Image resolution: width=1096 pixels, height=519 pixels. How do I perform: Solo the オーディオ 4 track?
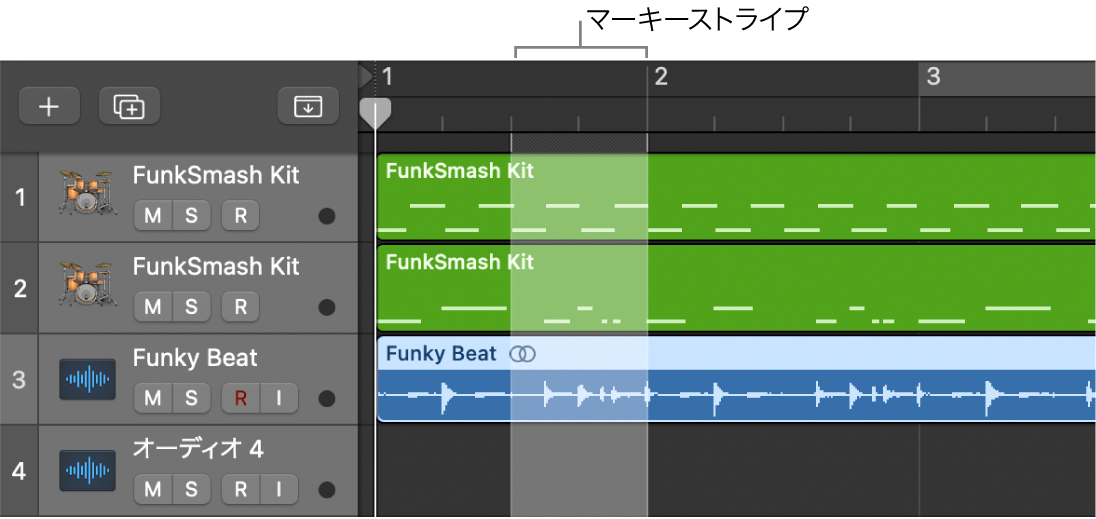pyautogui.click(x=191, y=489)
